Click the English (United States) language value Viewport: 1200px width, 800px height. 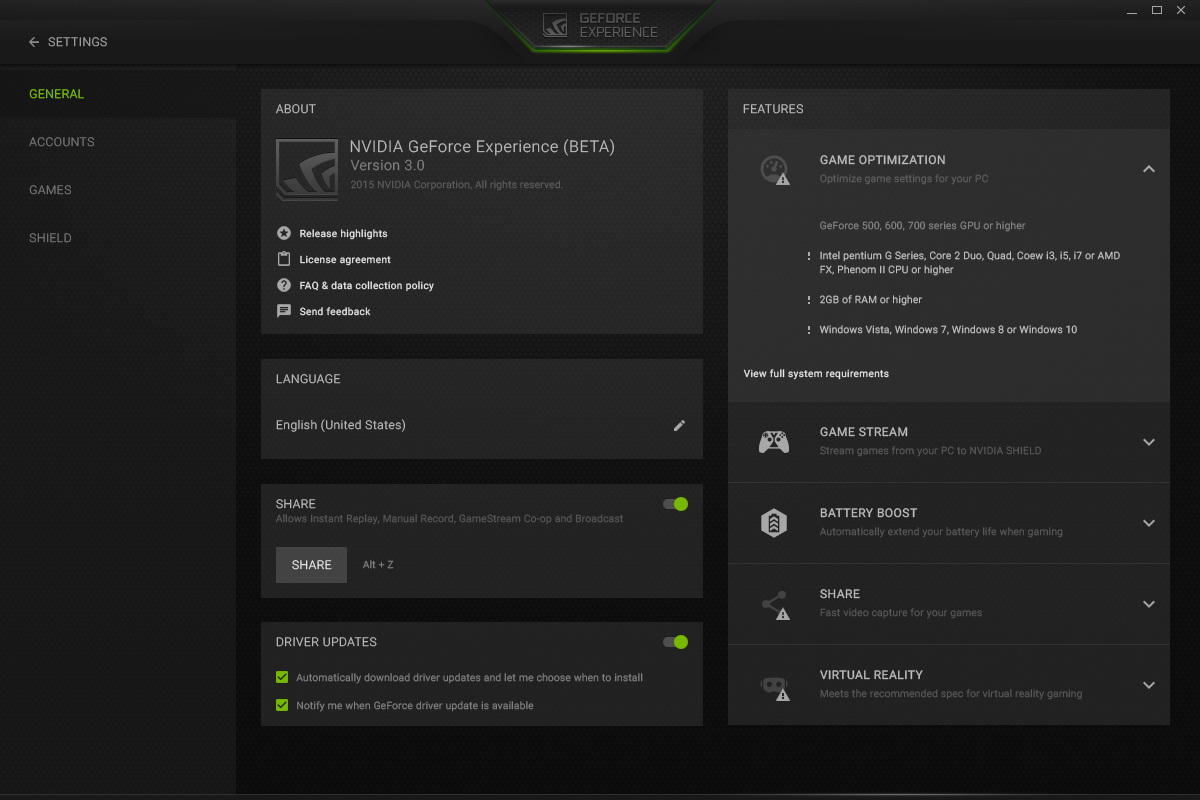tap(341, 425)
